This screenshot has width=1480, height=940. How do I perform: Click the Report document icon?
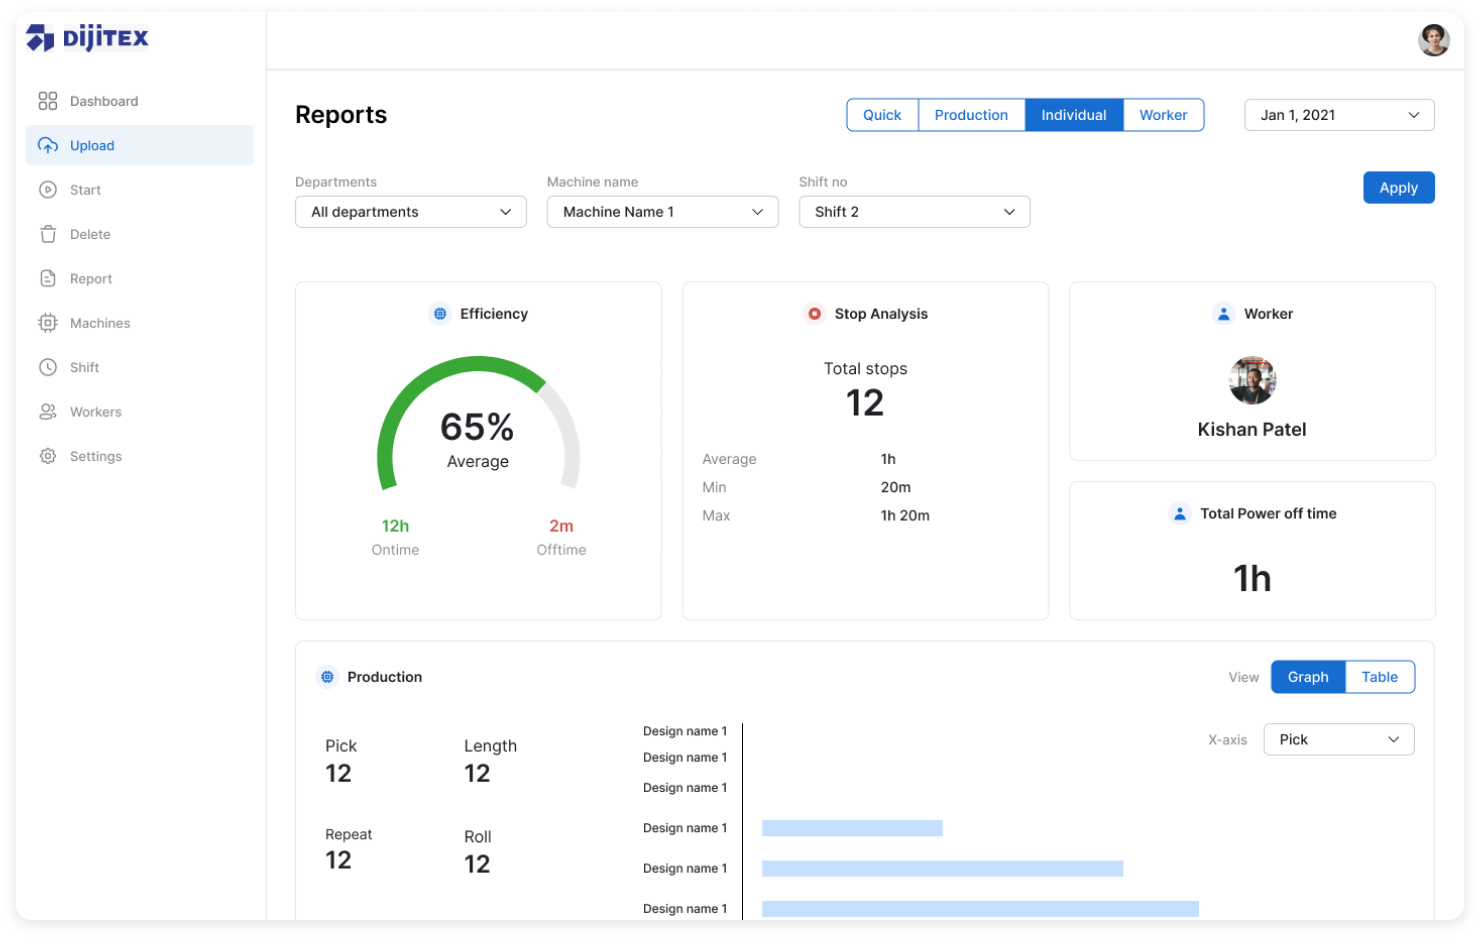tap(48, 279)
